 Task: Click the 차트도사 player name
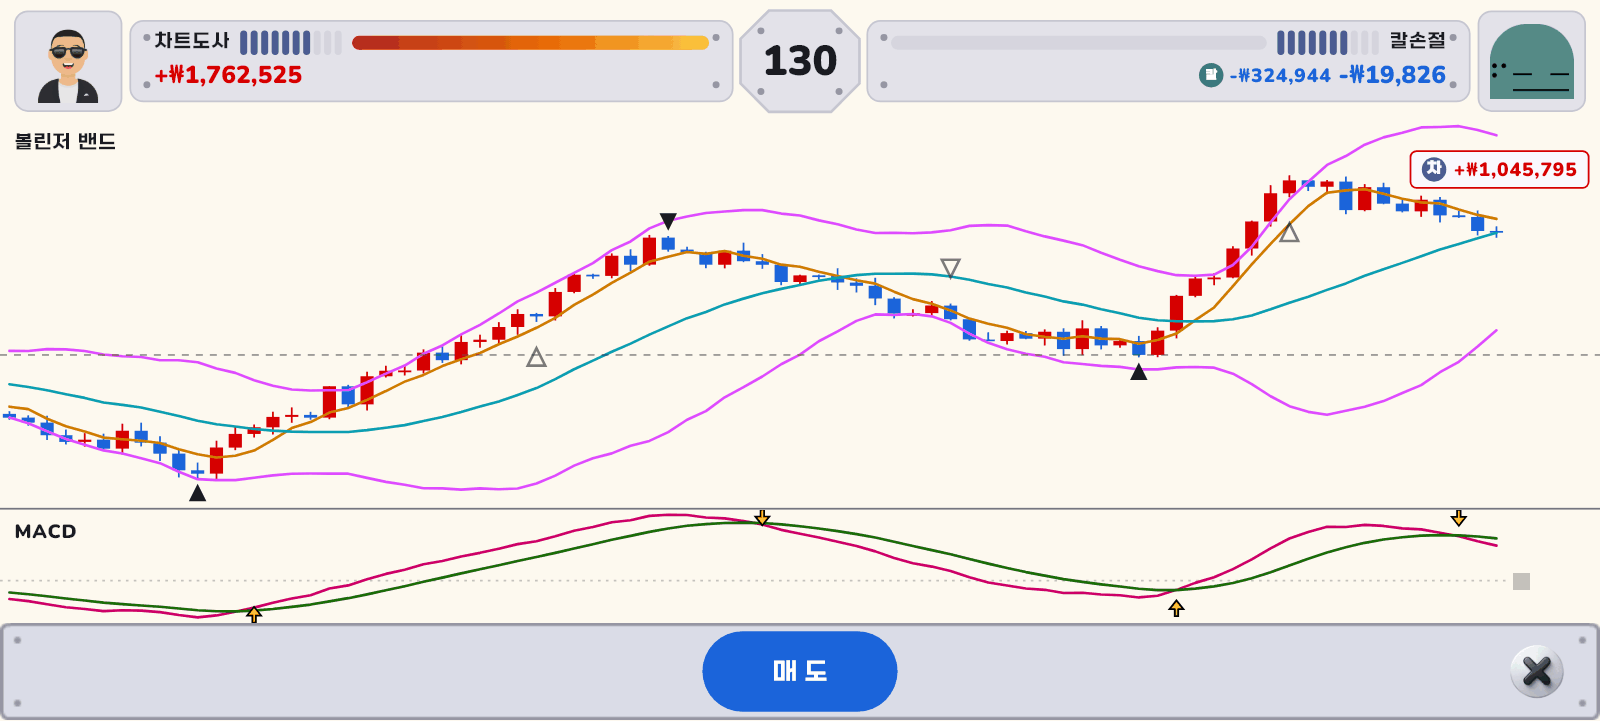click(x=192, y=41)
